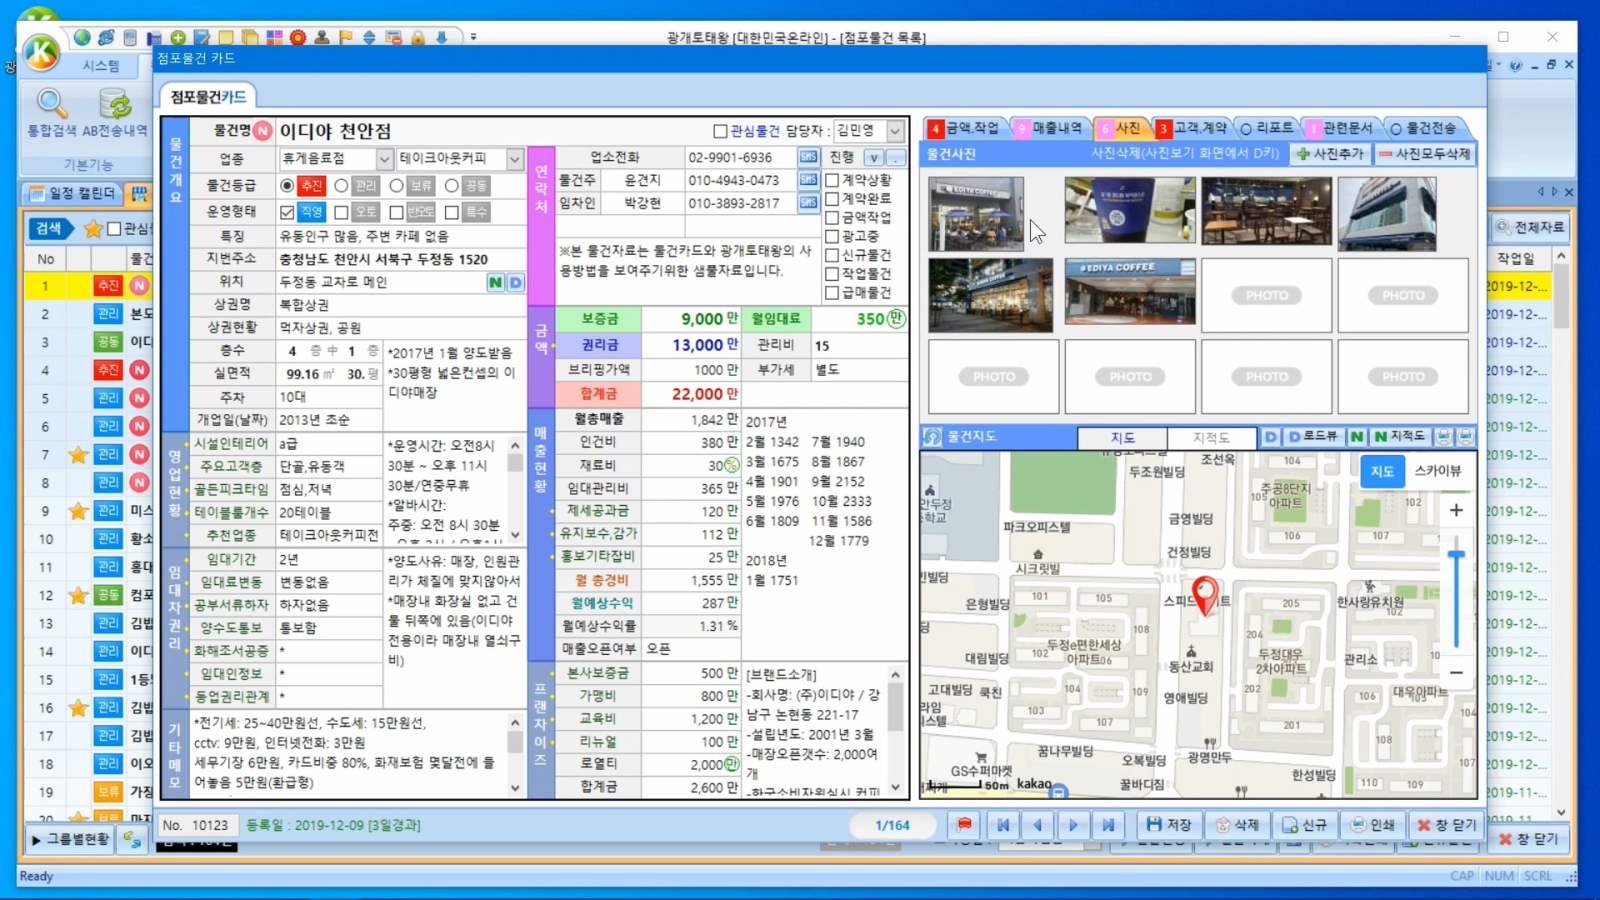The height and width of the screenshot is (900, 1600).
Task: Open 테이크아웃커피 sub-category dropdown
Action: tap(514, 159)
